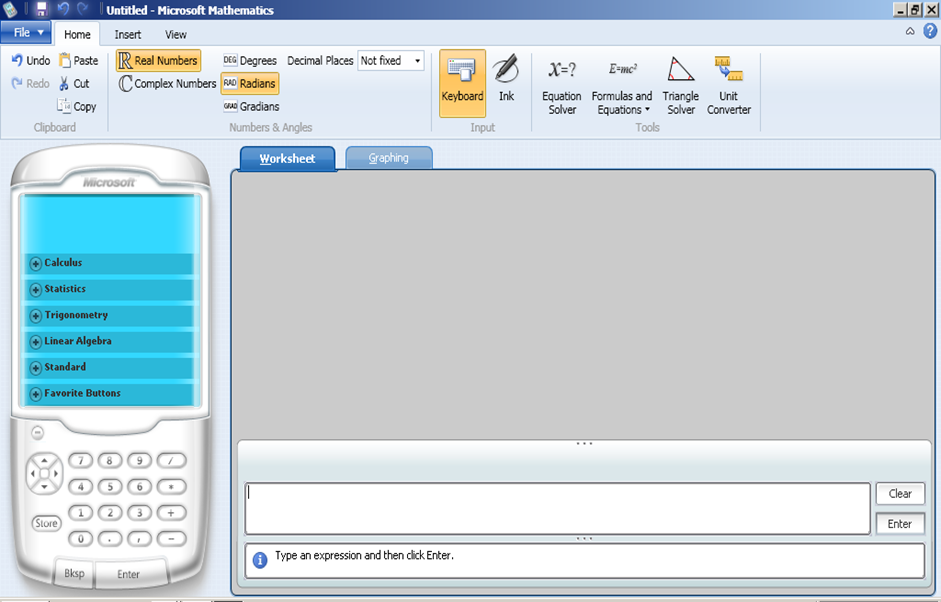Click calculator key 9
This screenshot has height=602, width=941.
(x=139, y=460)
